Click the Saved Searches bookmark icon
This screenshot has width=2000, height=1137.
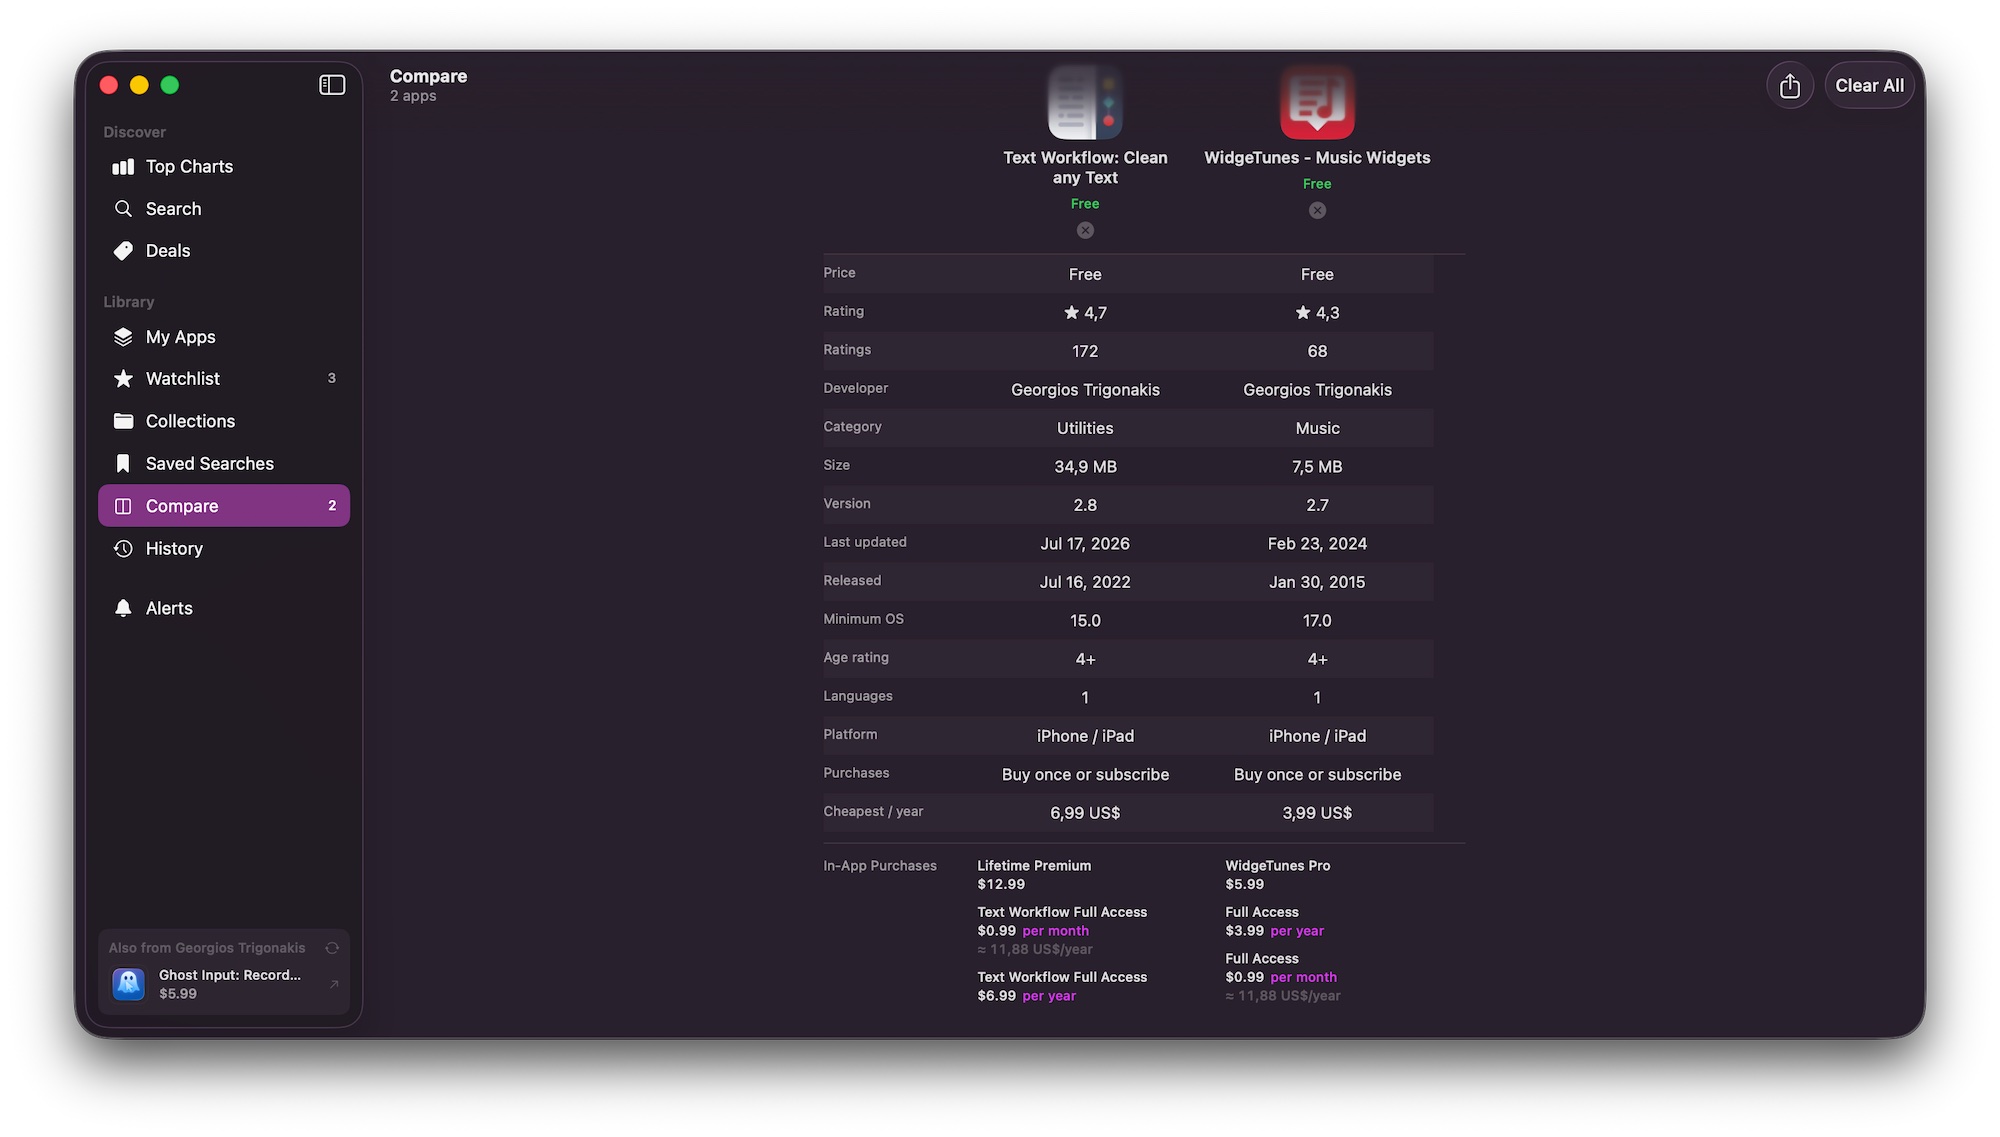123,464
